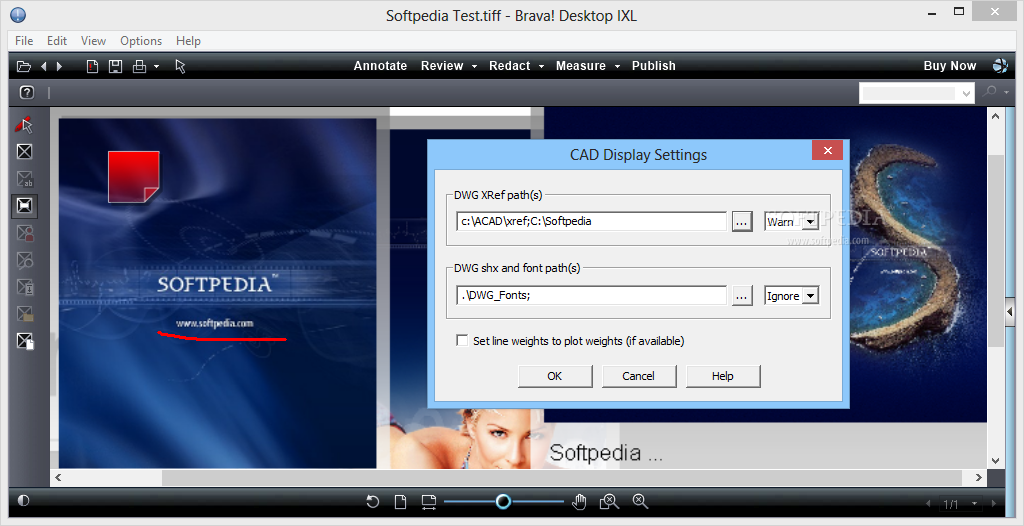Click Cancel in CAD Display Settings
Viewport: 1024px width, 526px height.
pos(639,376)
